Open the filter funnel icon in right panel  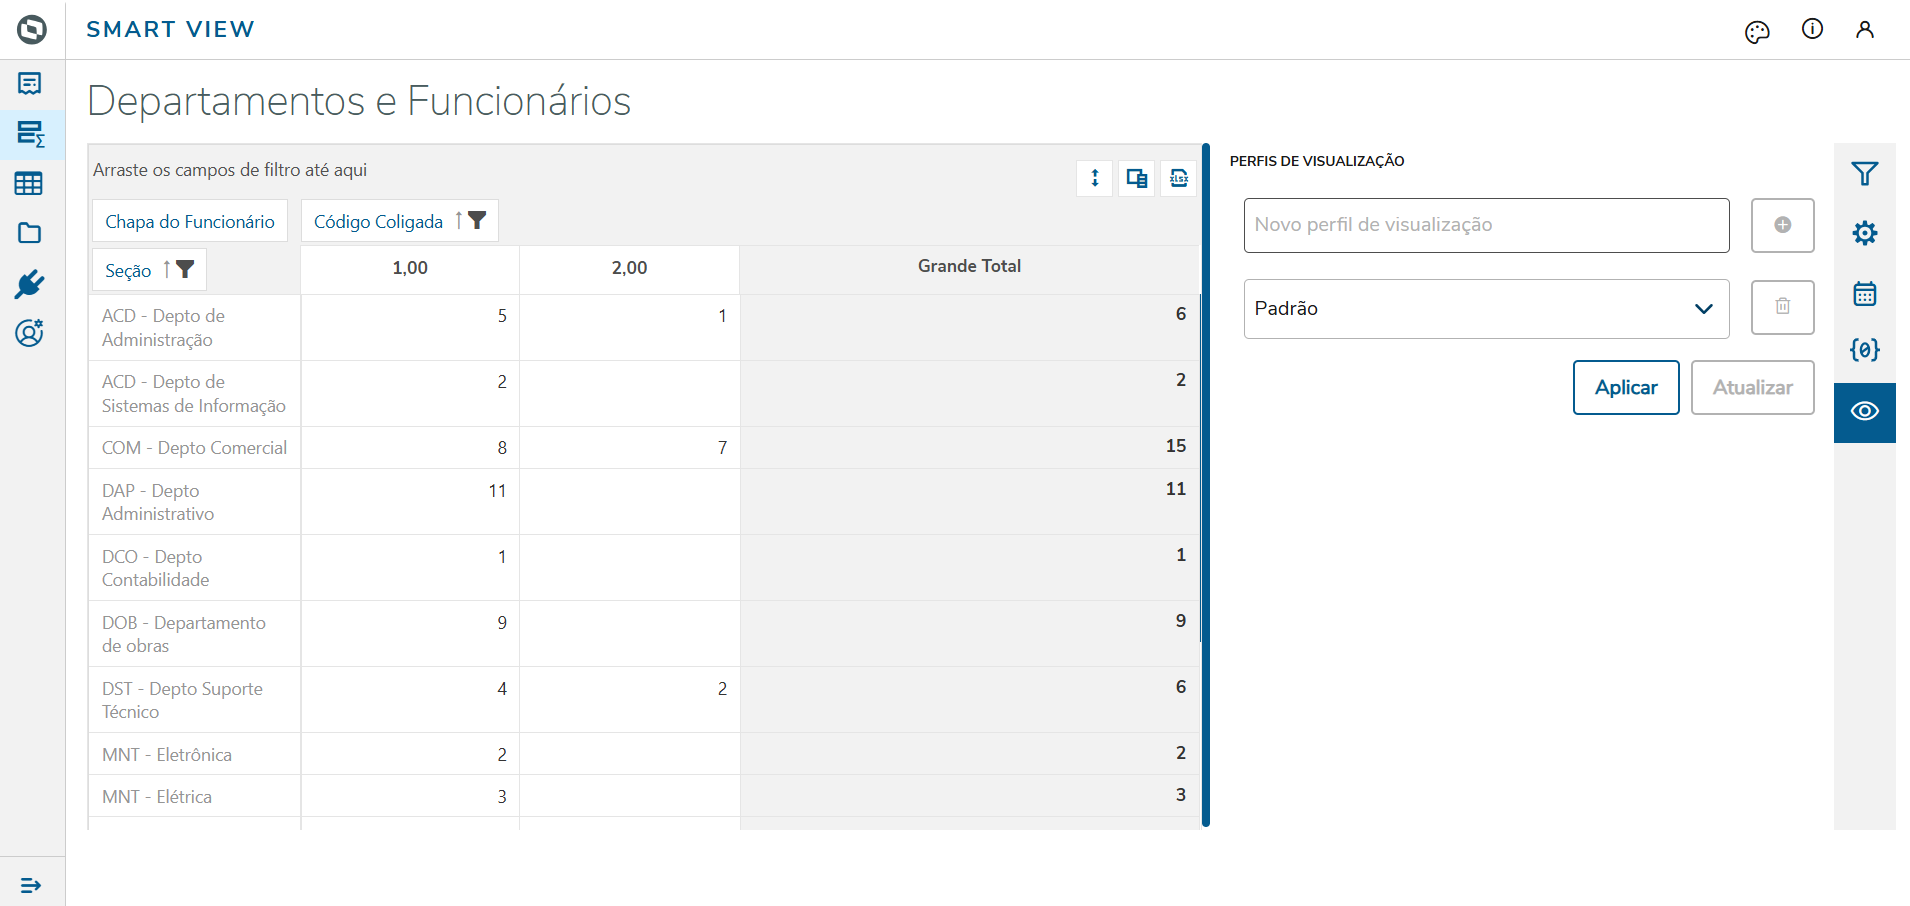pyautogui.click(x=1865, y=174)
